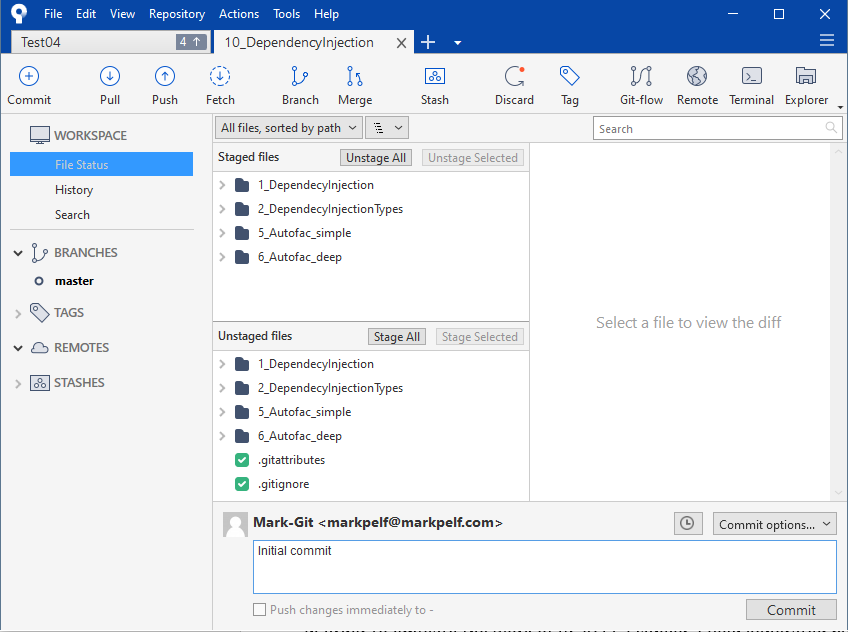
Task: Open the View menu
Action: point(122,14)
